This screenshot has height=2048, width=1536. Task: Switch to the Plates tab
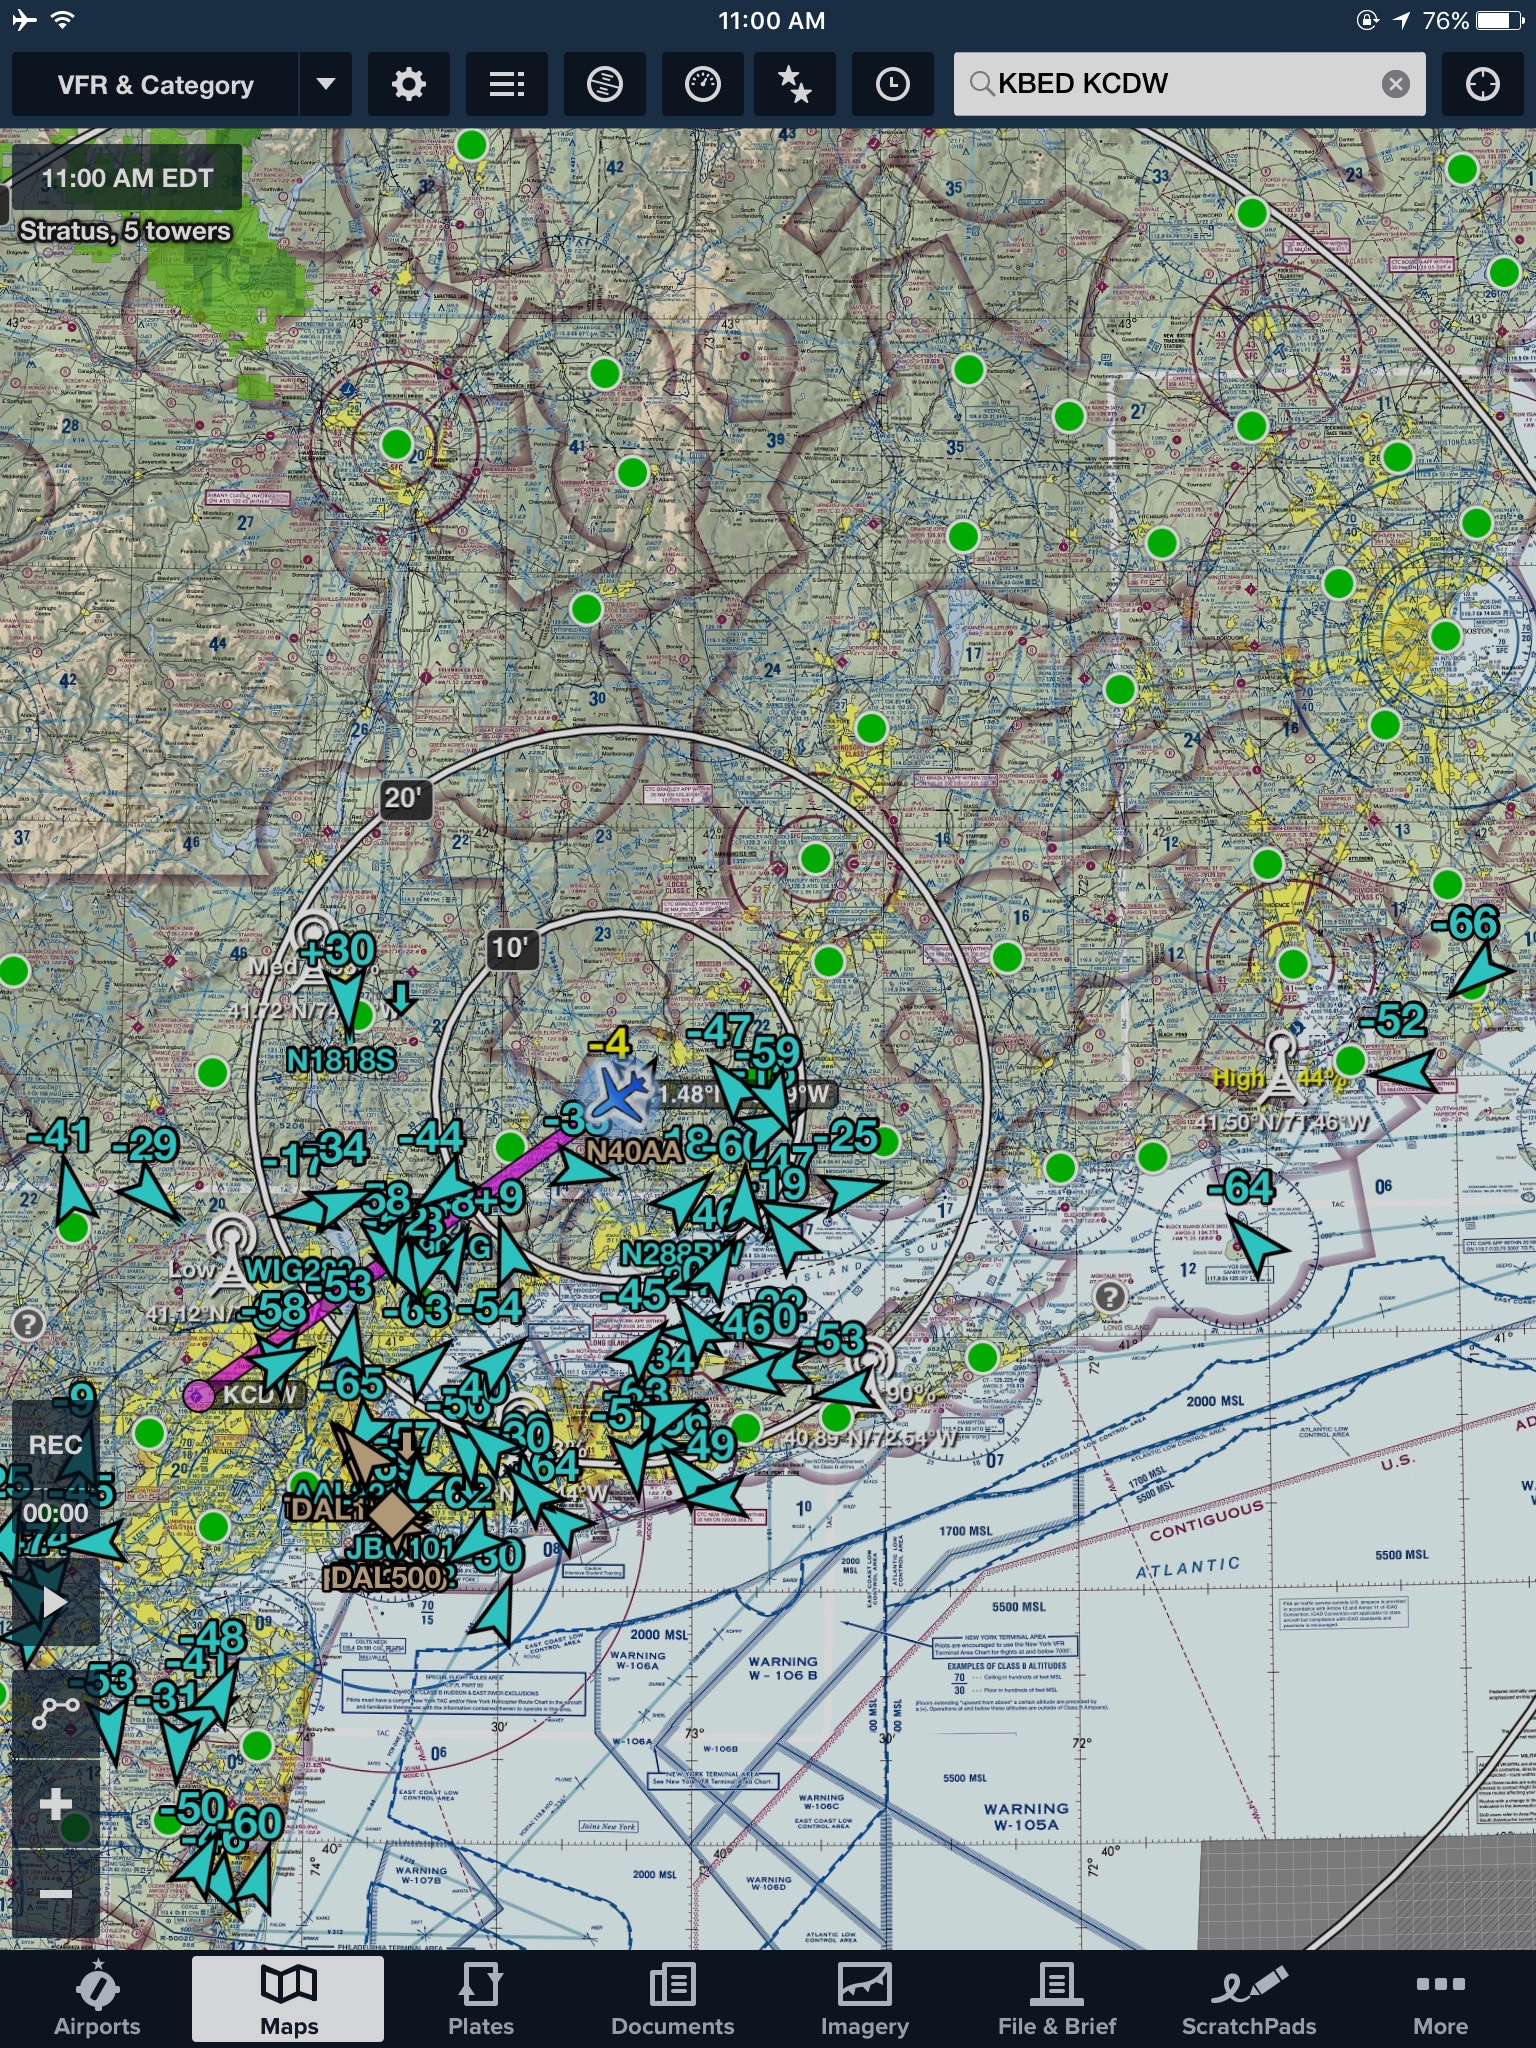coord(480,2000)
